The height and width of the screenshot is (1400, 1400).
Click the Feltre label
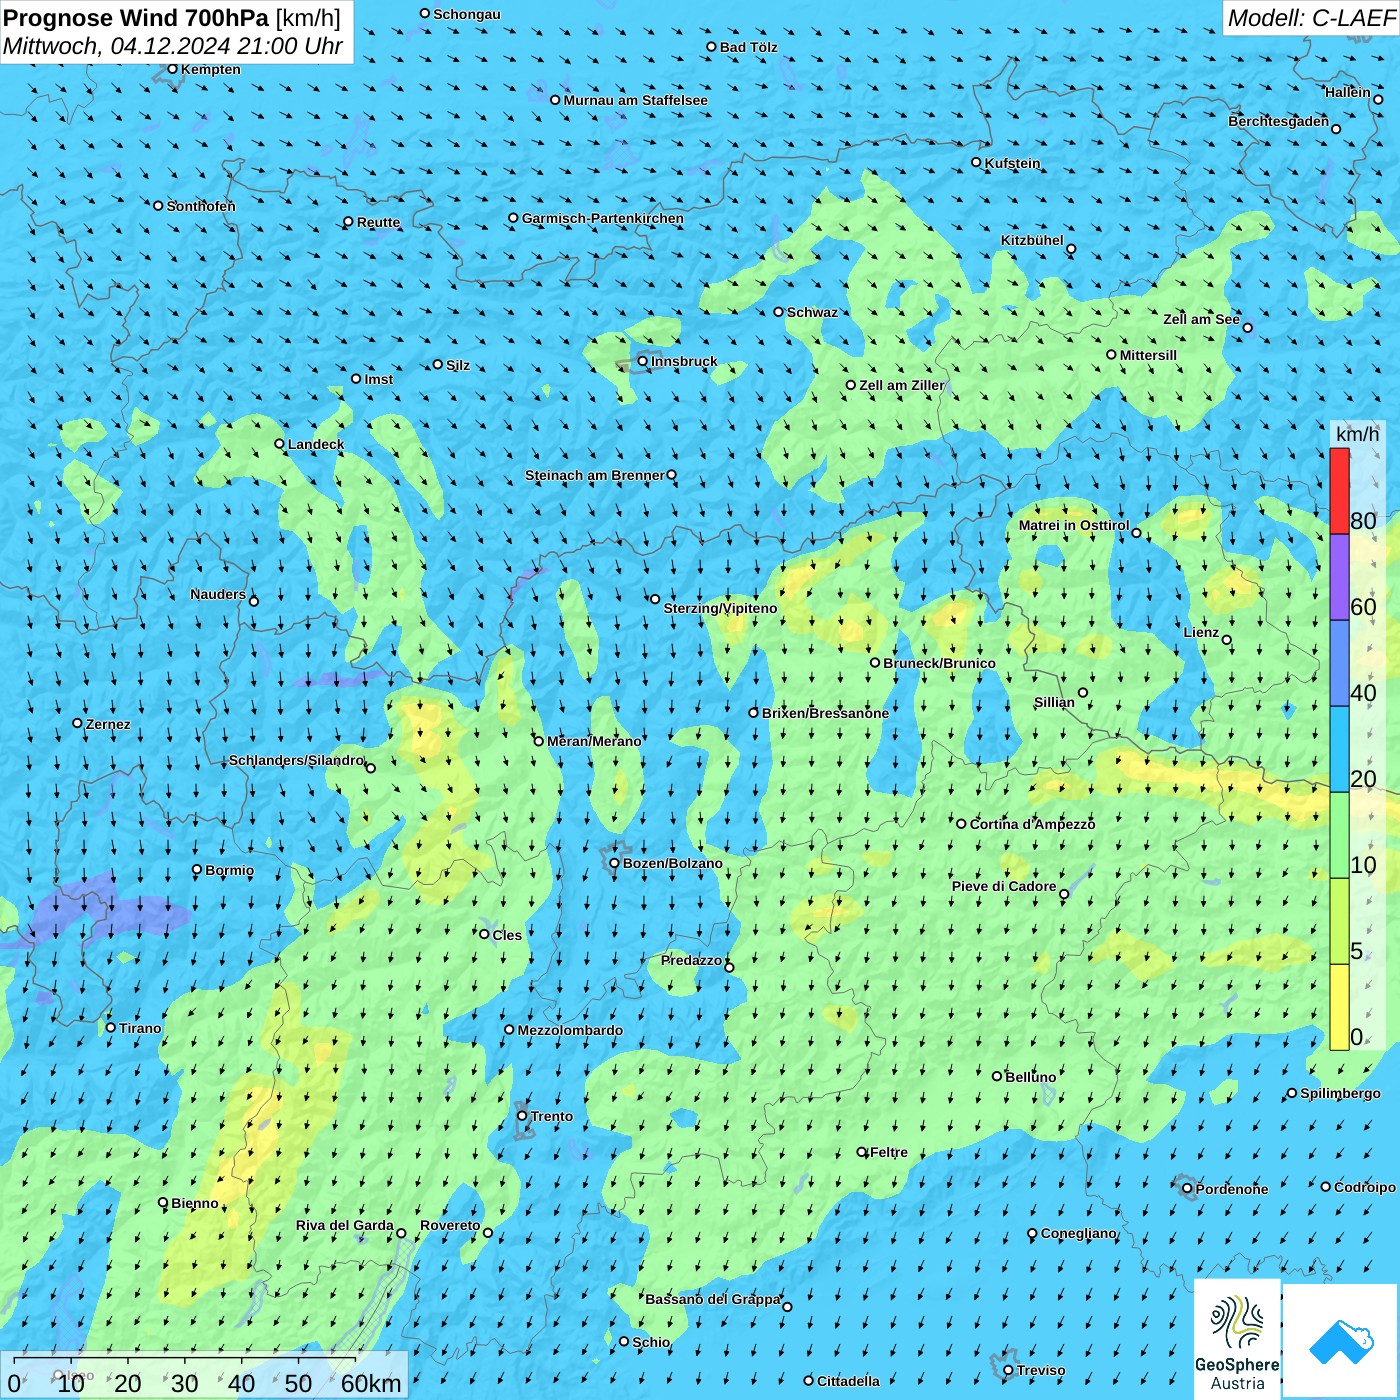point(889,1152)
